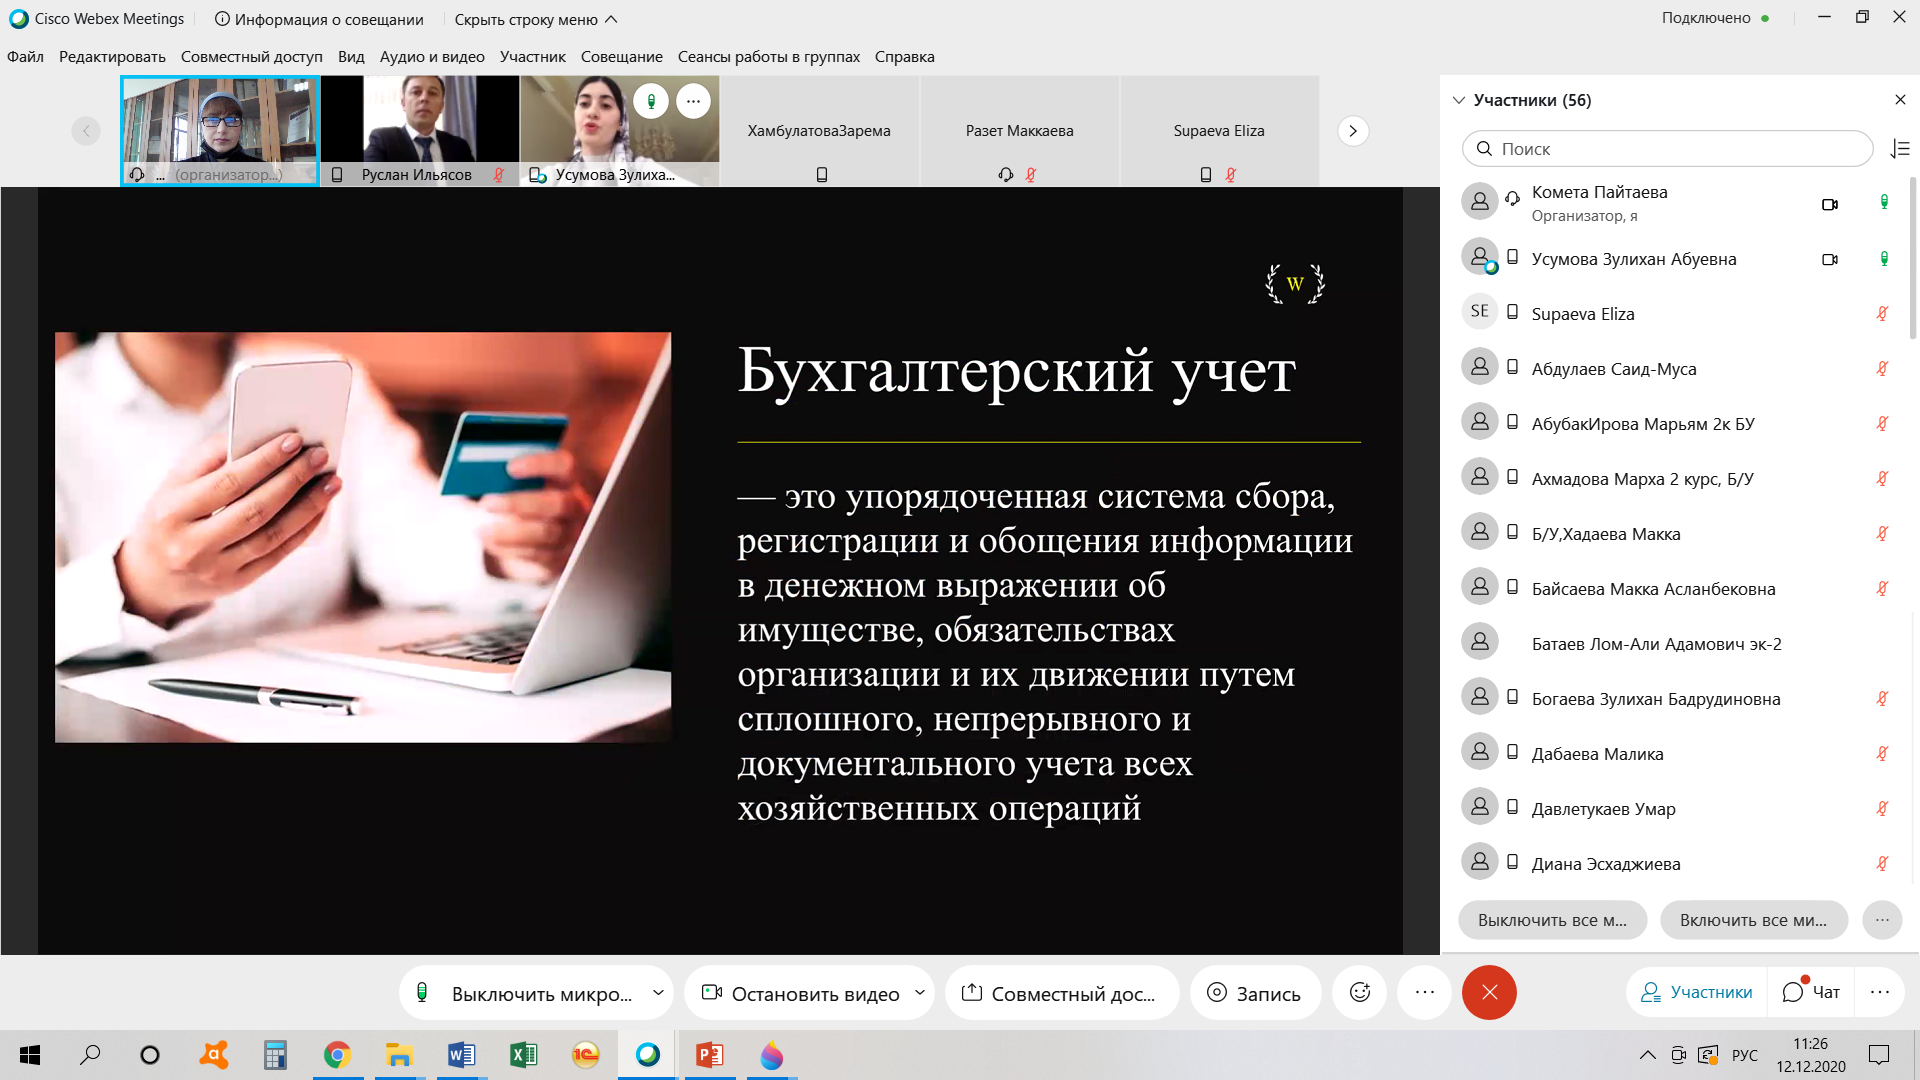
Task: Start recording with Запись button
Action: (x=1255, y=993)
